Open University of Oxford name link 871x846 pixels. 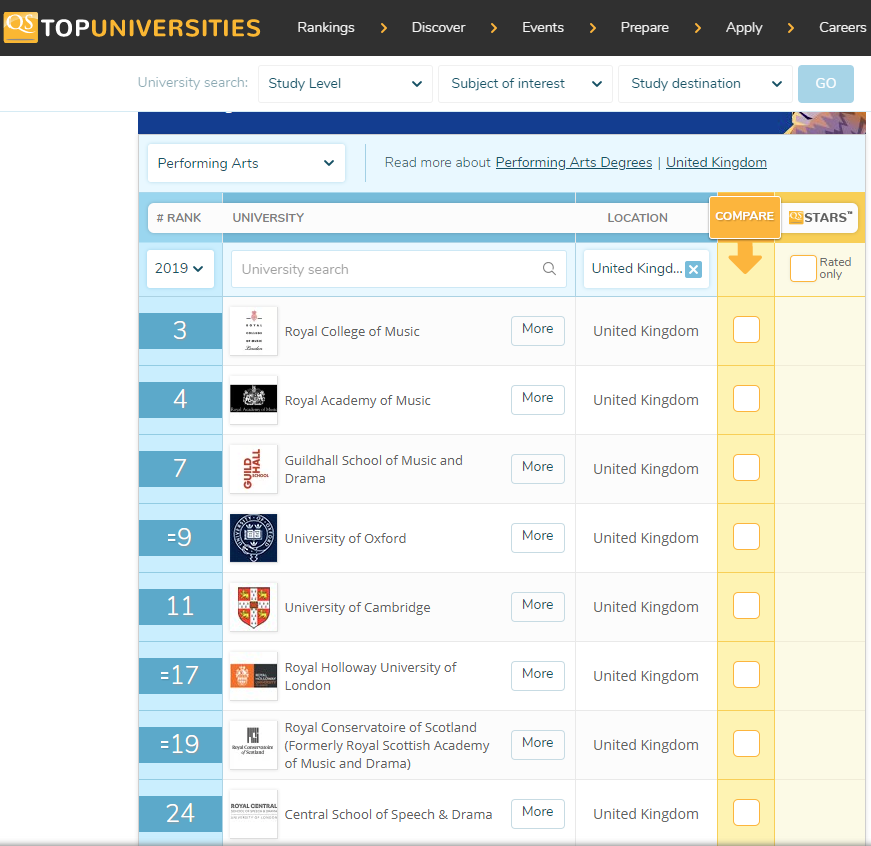point(345,538)
